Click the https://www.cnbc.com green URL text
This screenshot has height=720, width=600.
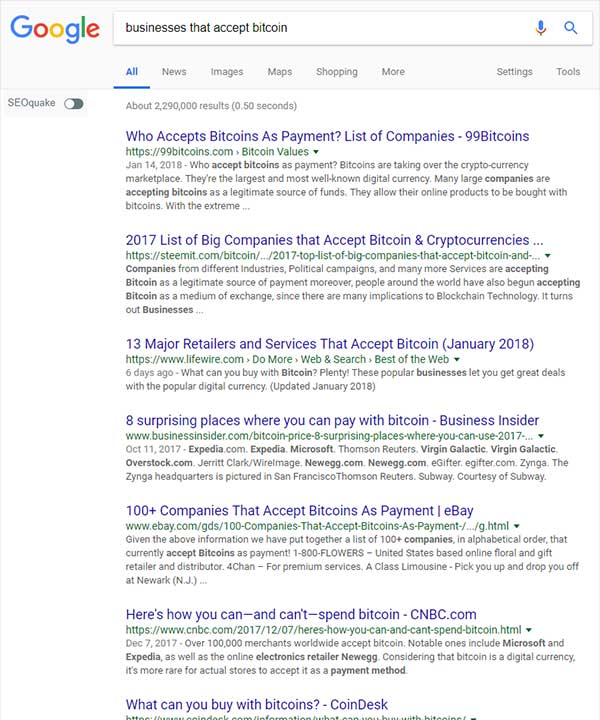click(x=324, y=630)
